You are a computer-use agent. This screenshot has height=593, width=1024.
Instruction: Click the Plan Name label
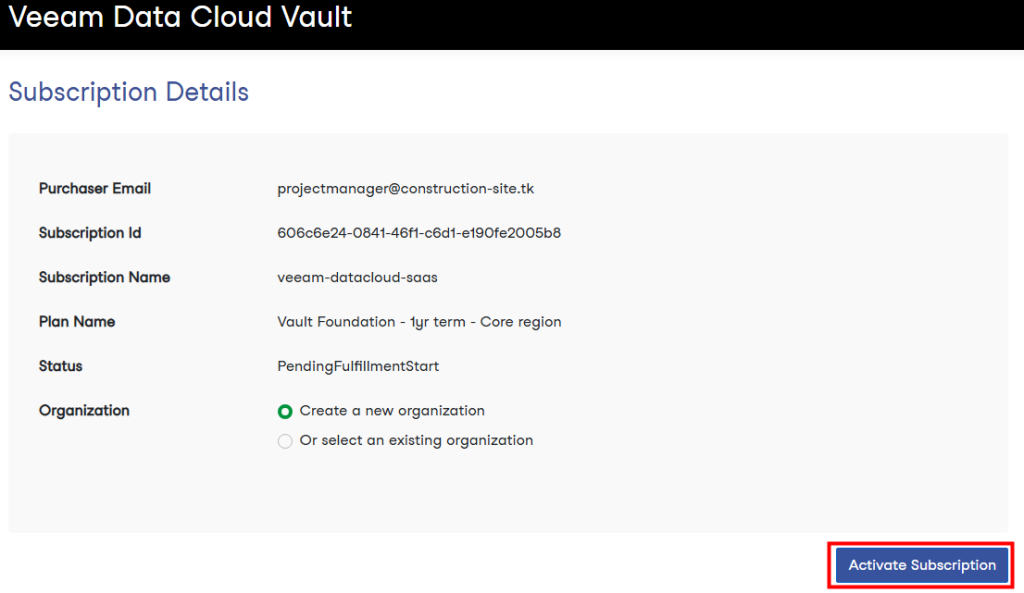tap(77, 322)
